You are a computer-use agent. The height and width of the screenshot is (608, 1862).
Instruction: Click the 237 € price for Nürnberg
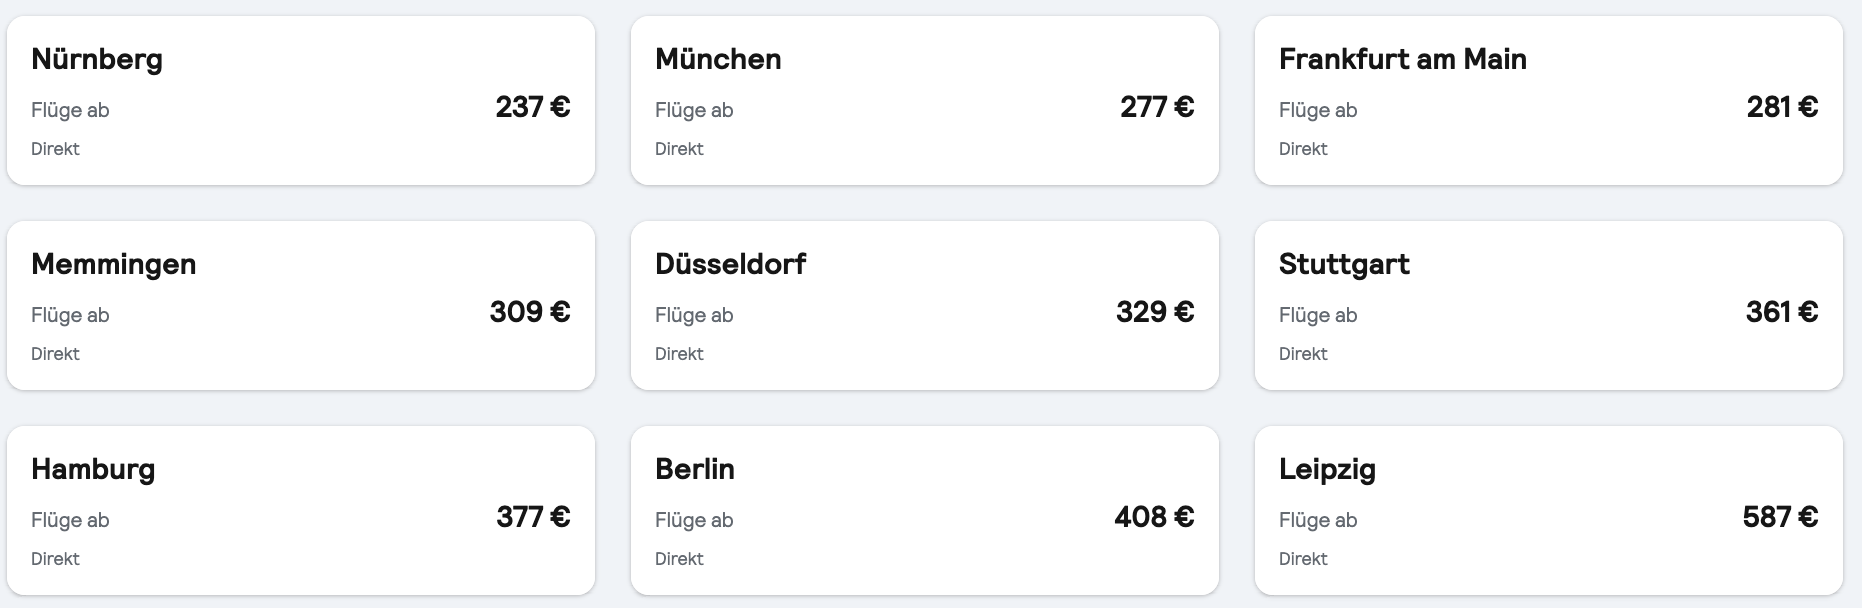(x=533, y=107)
